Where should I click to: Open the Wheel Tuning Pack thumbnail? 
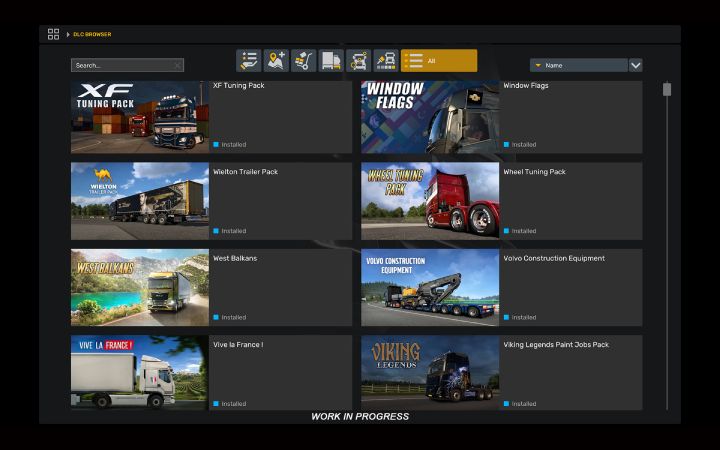[430, 201]
